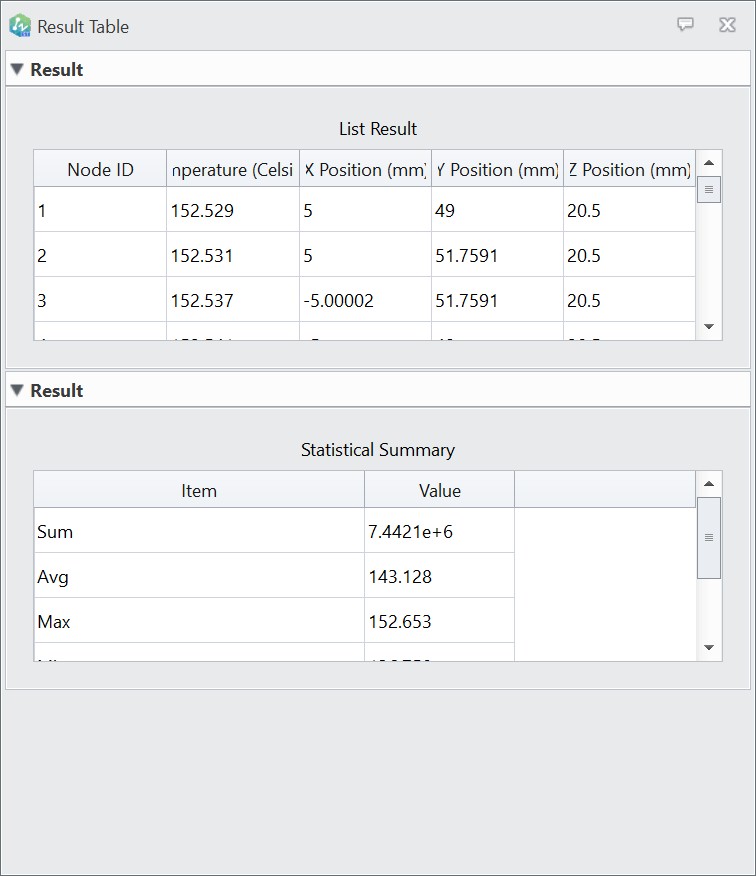The image size is (756, 876).
Task: Click X Position (mm) column header
Action: [365, 170]
